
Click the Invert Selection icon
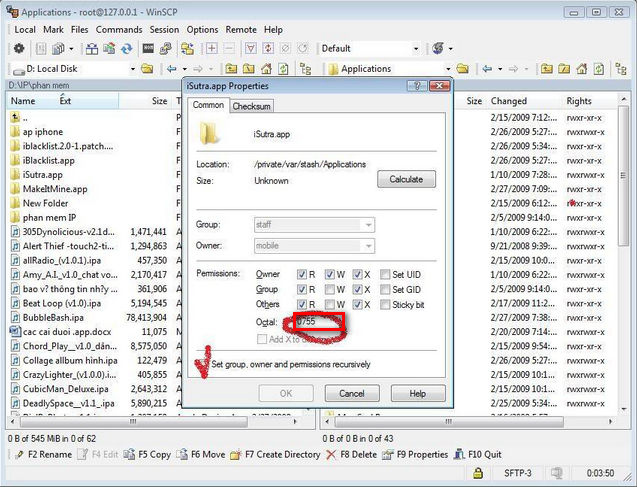pos(268,49)
